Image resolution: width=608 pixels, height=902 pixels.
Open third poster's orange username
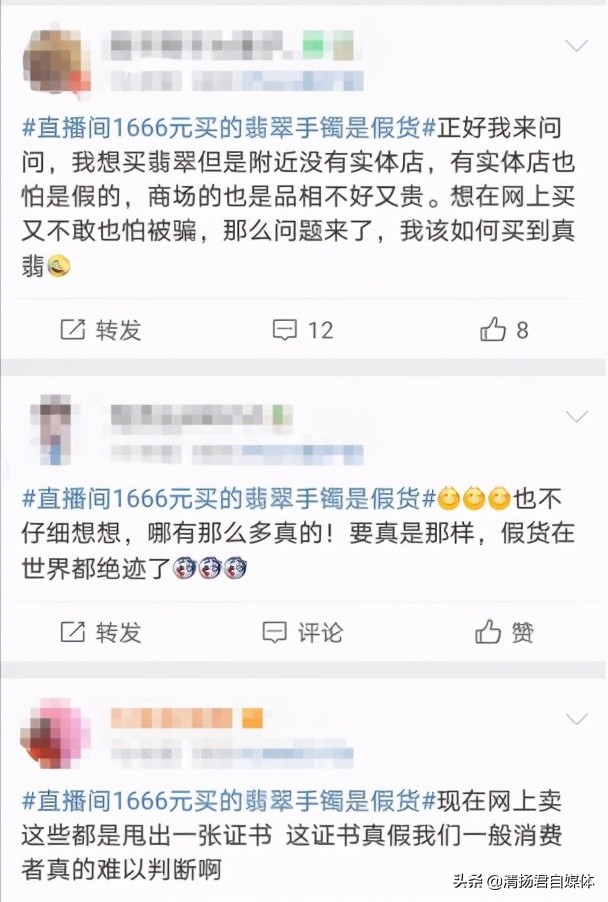(x=186, y=718)
